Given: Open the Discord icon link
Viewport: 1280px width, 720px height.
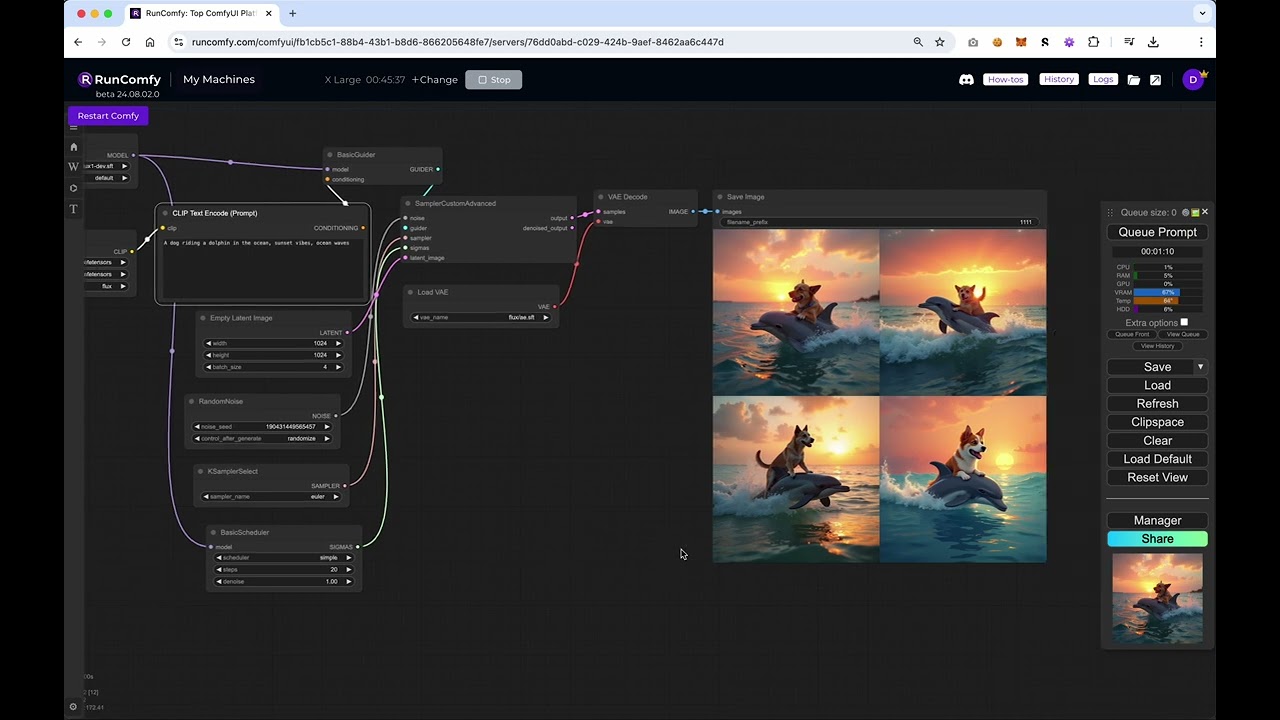Looking at the screenshot, I should click(966, 80).
